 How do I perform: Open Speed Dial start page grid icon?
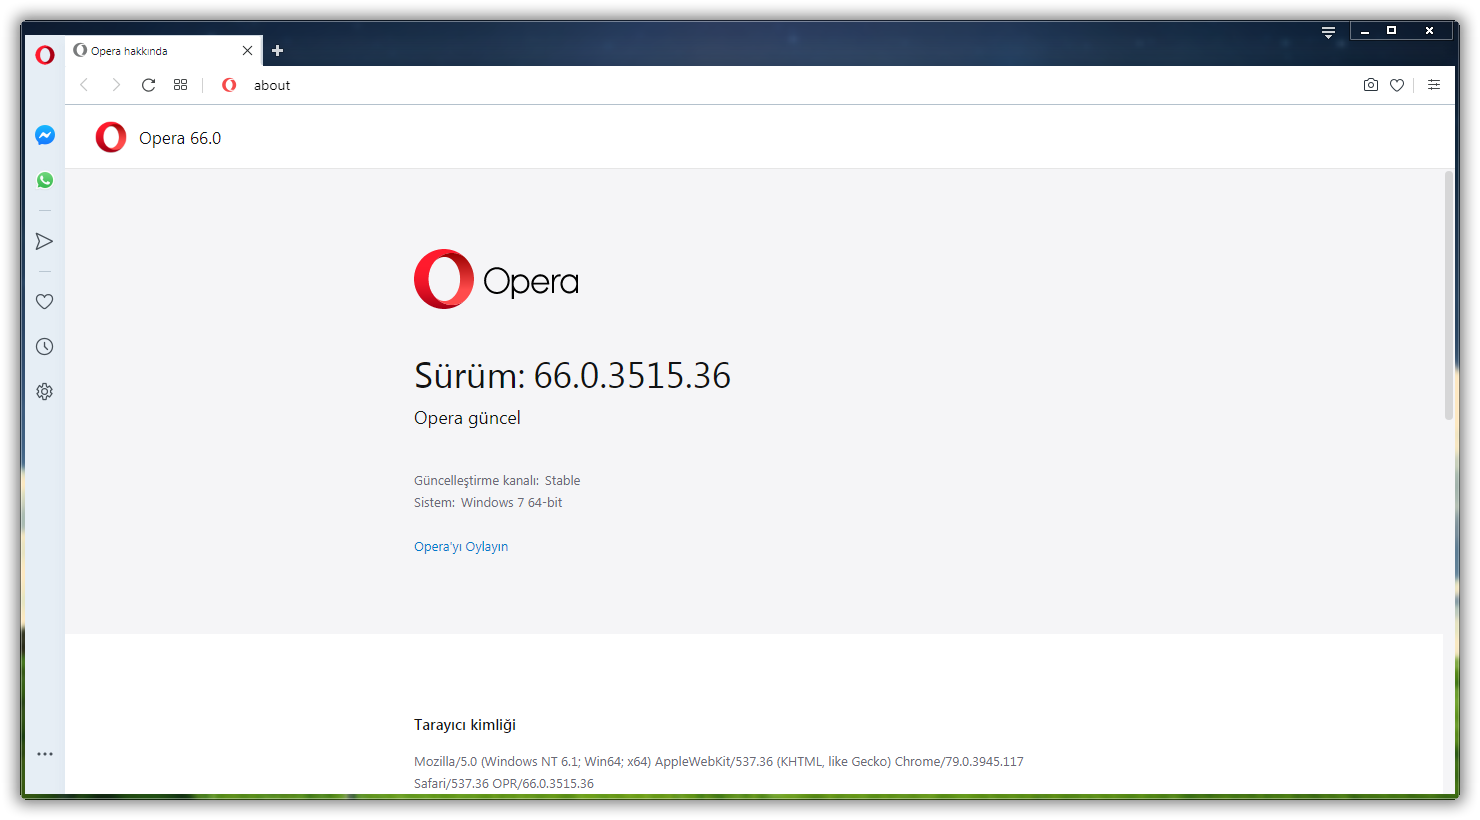[181, 85]
